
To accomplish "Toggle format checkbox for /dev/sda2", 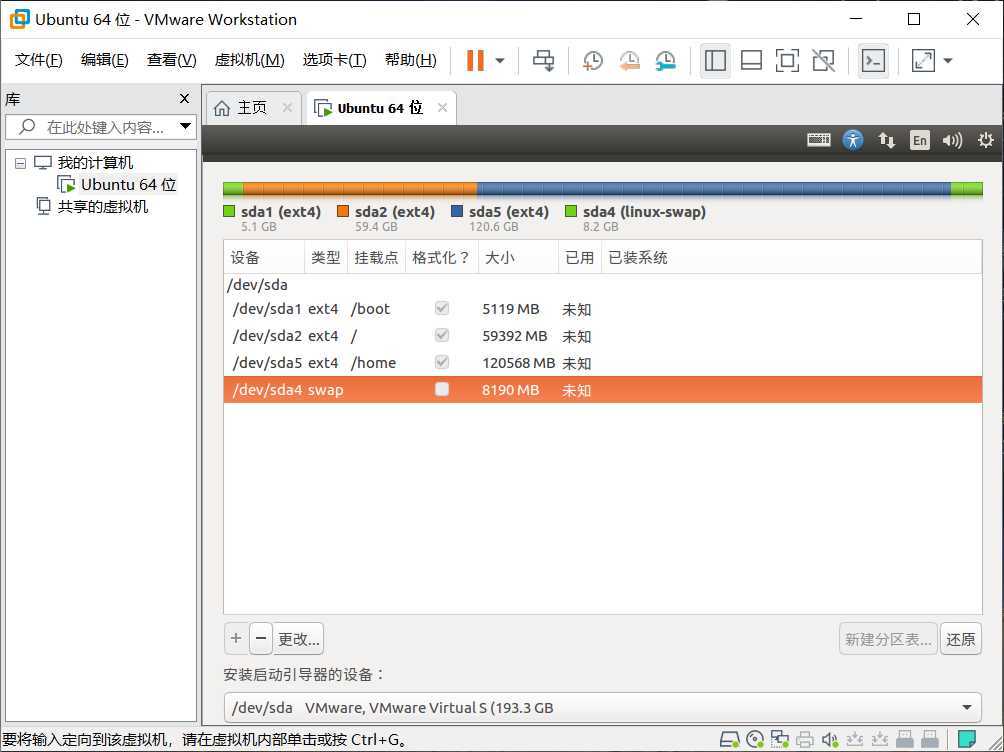I will tap(442, 335).
